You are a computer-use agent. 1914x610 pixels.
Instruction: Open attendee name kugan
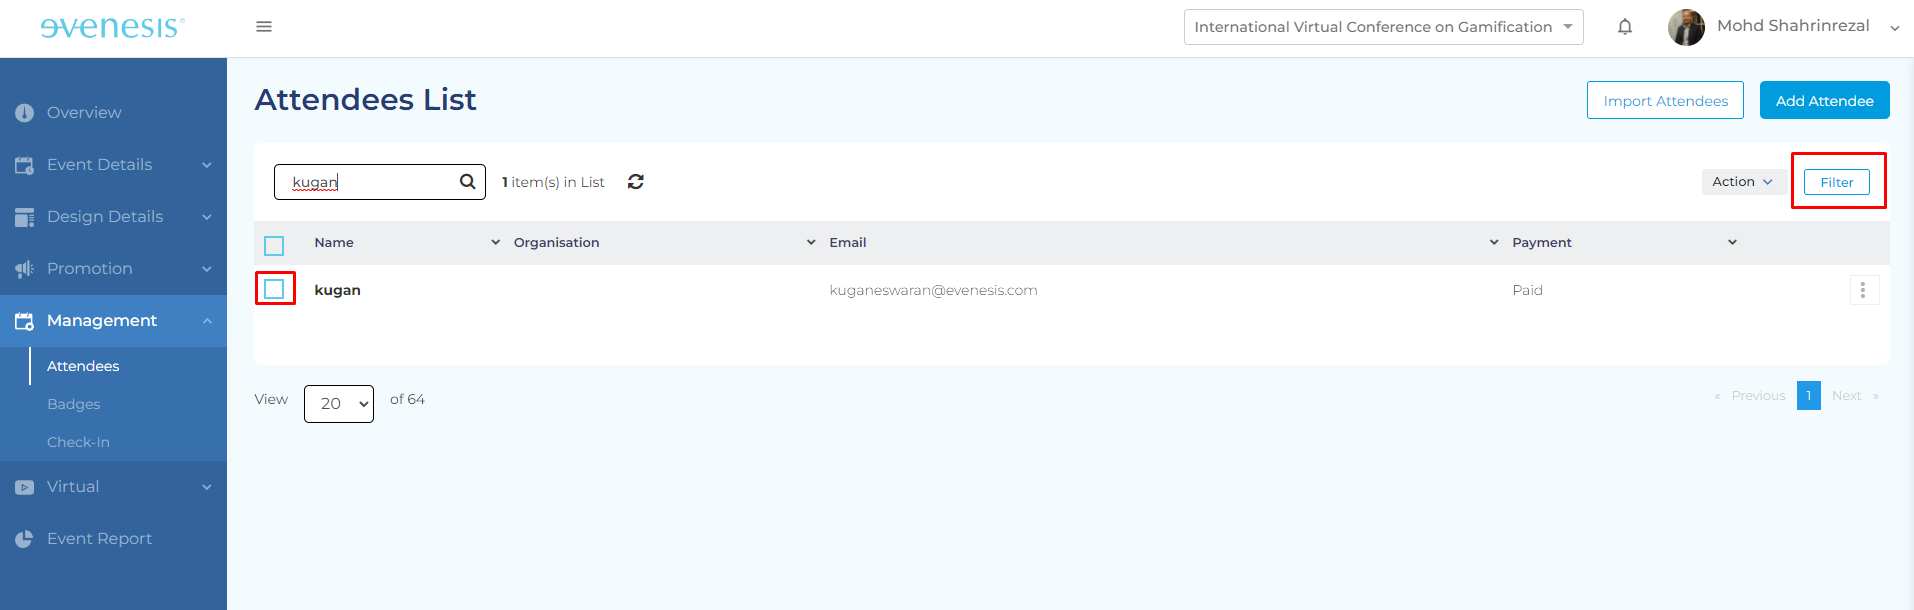click(x=337, y=290)
